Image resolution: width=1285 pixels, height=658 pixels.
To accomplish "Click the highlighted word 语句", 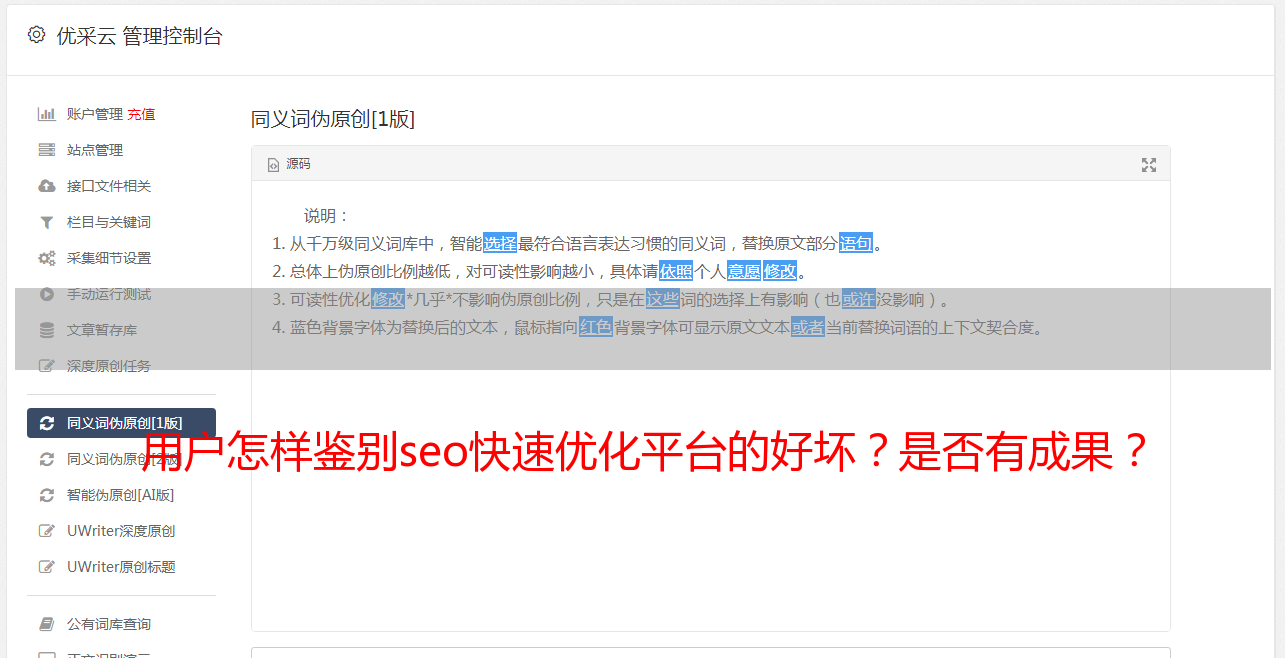I will pyautogui.click(x=856, y=243).
